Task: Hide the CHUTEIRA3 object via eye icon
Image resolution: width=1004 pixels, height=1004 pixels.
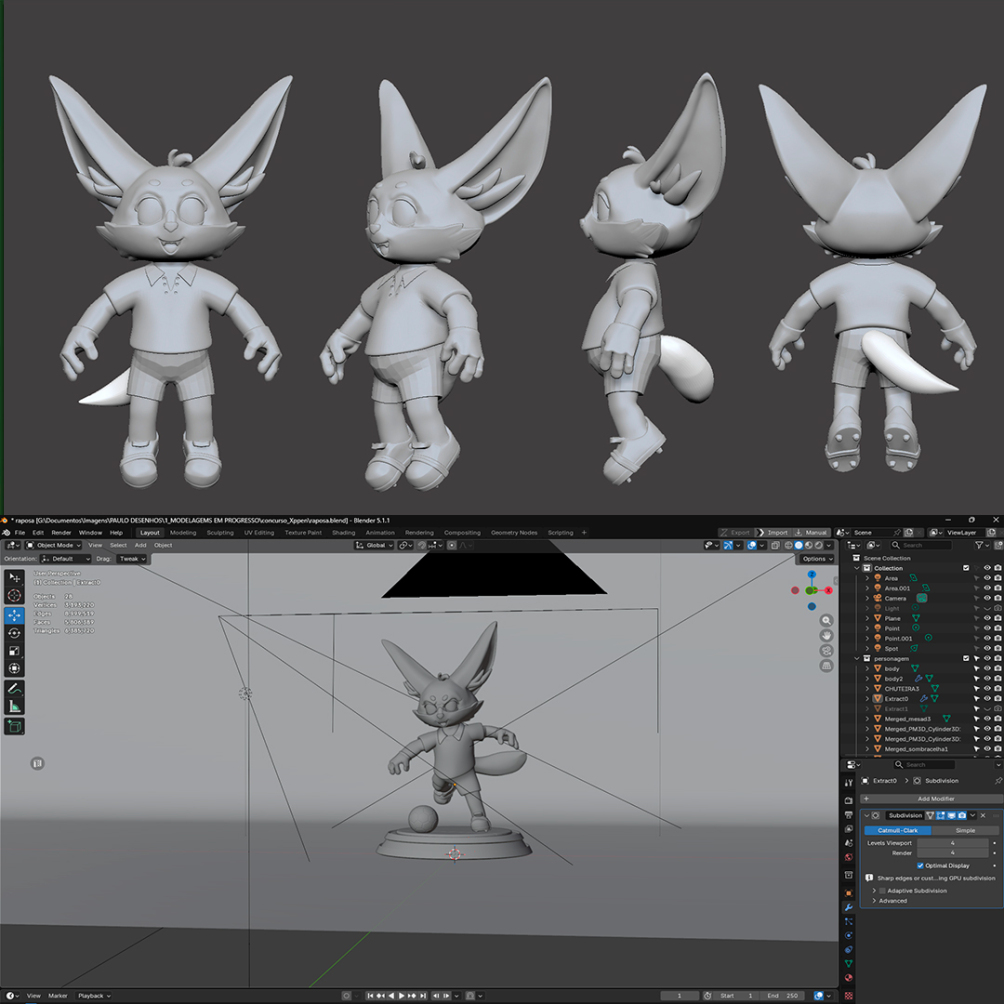Action: (x=987, y=688)
